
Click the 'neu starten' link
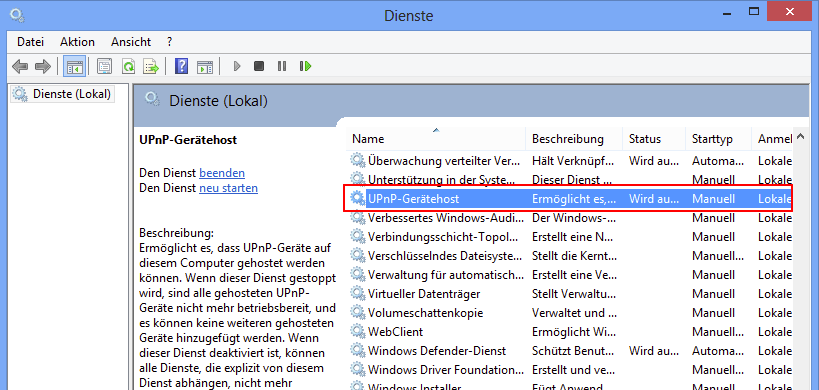click(228, 187)
